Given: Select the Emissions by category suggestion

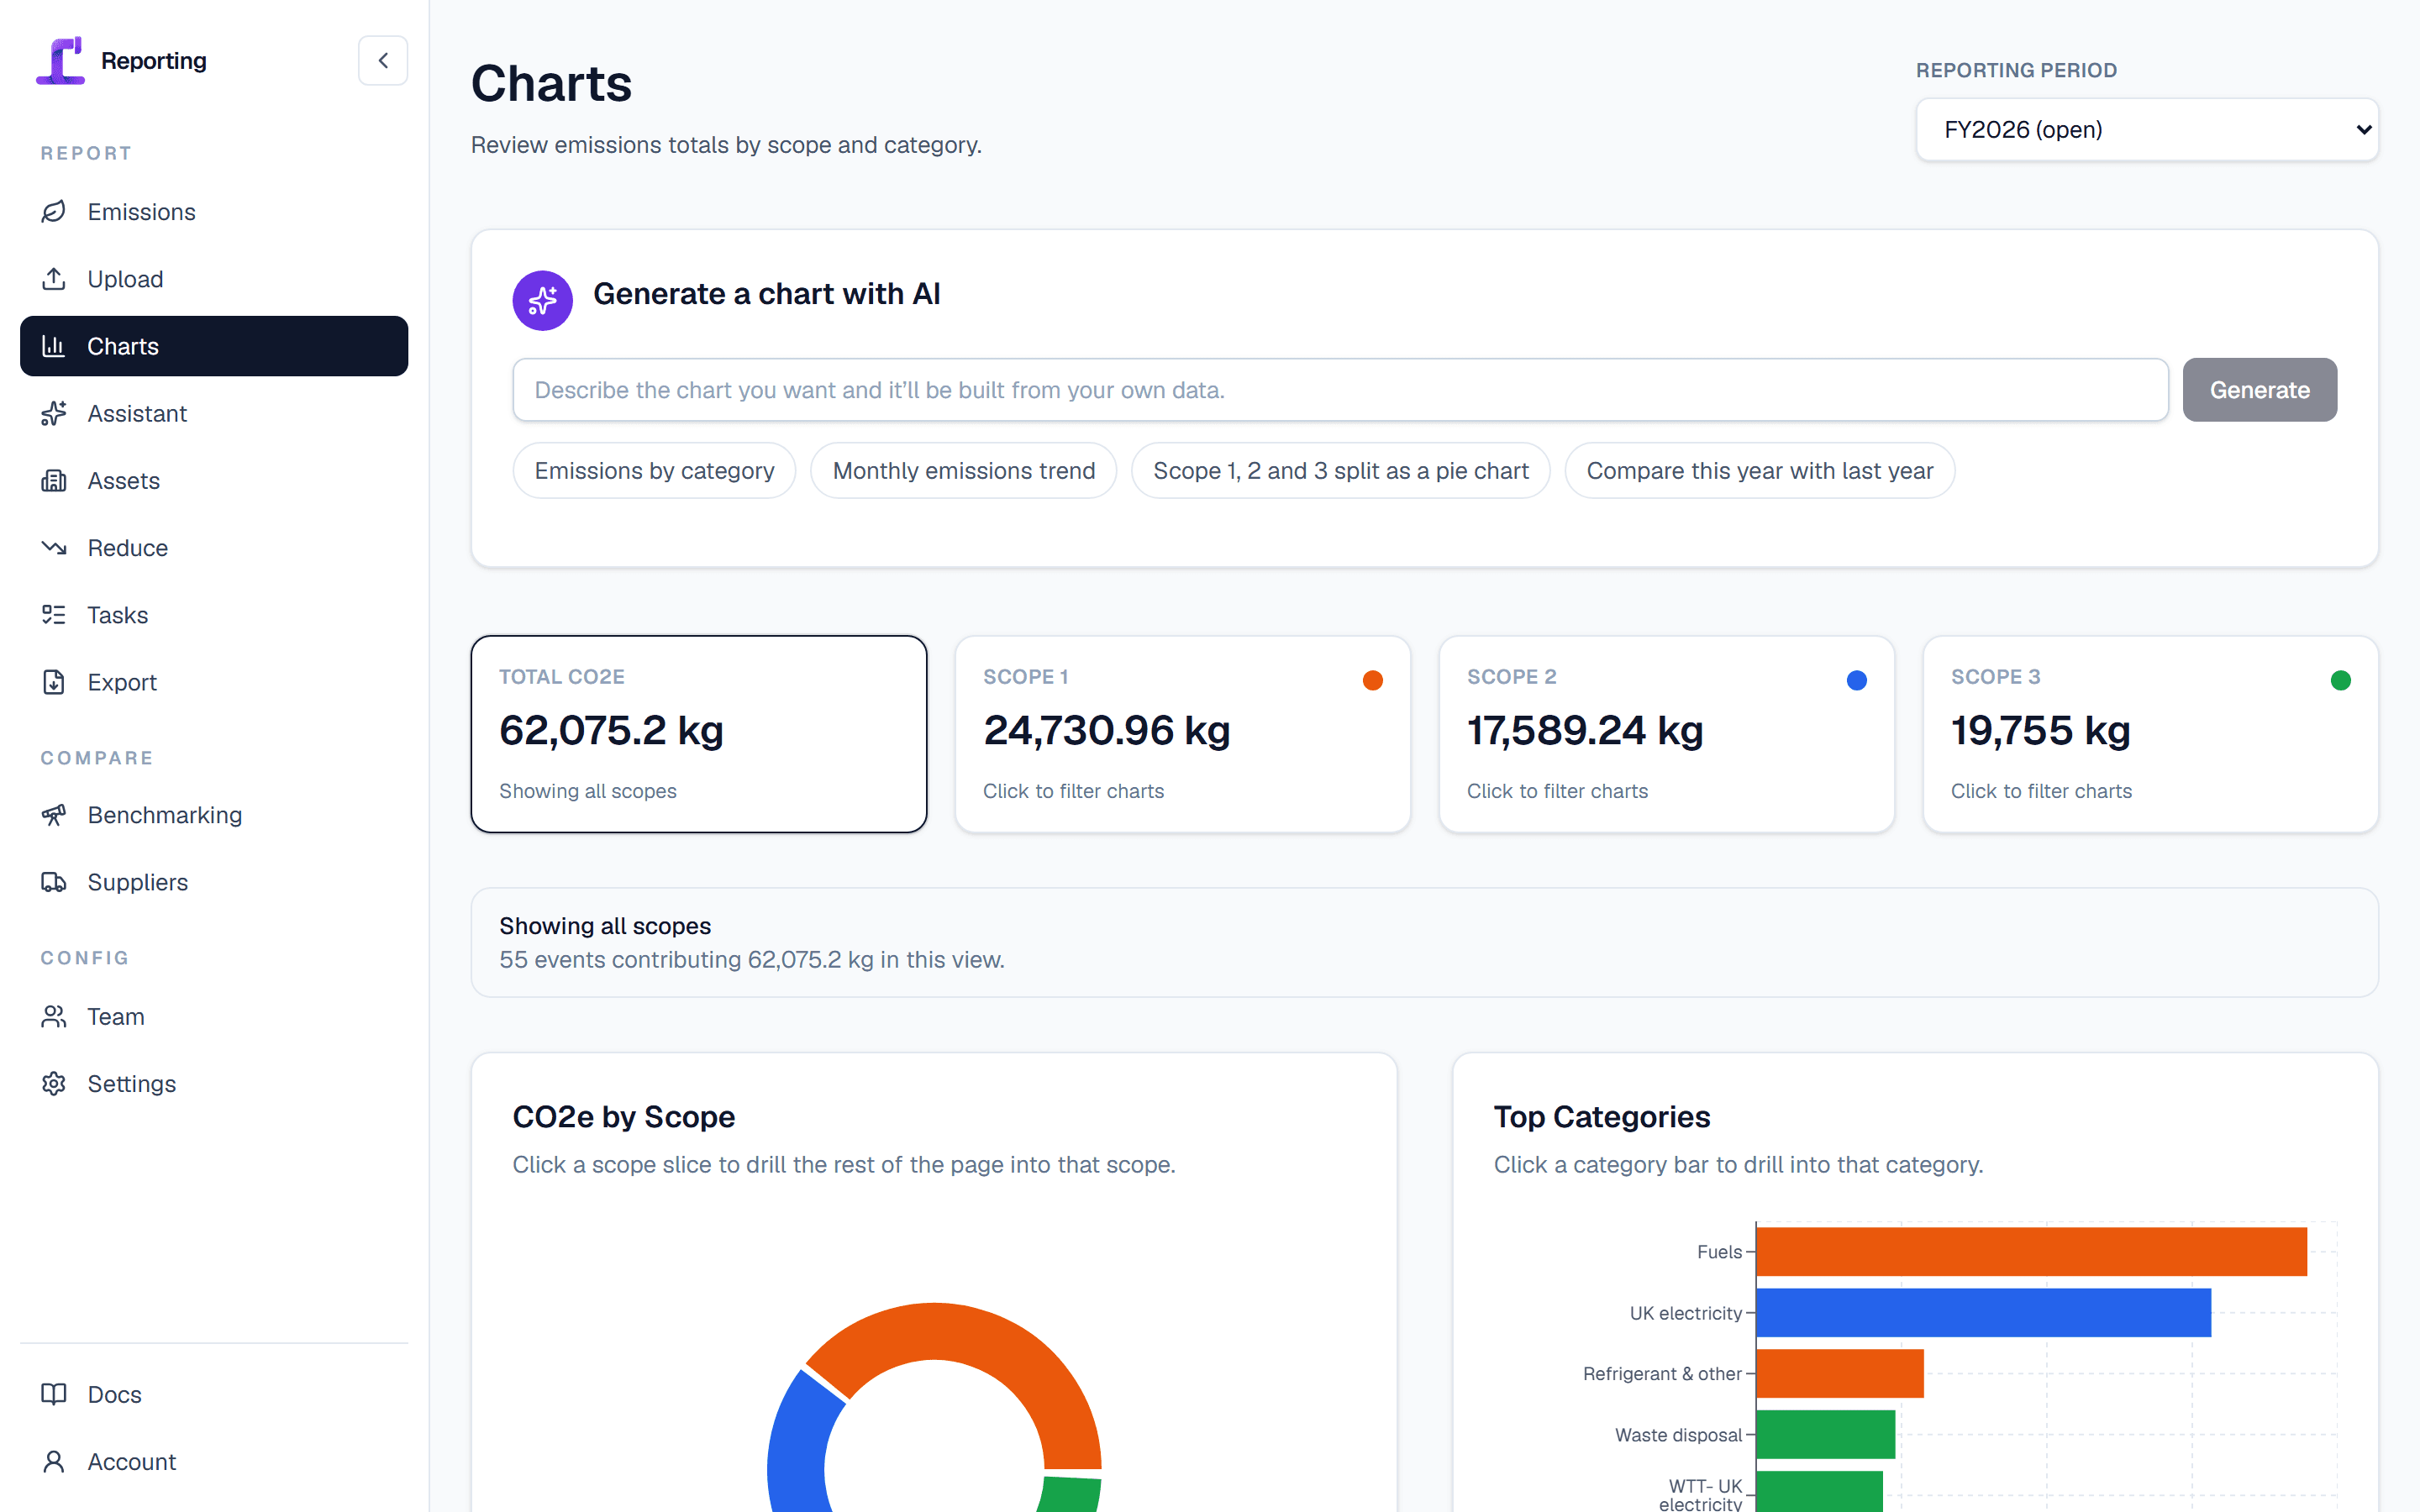Looking at the screenshot, I should click(x=654, y=470).
